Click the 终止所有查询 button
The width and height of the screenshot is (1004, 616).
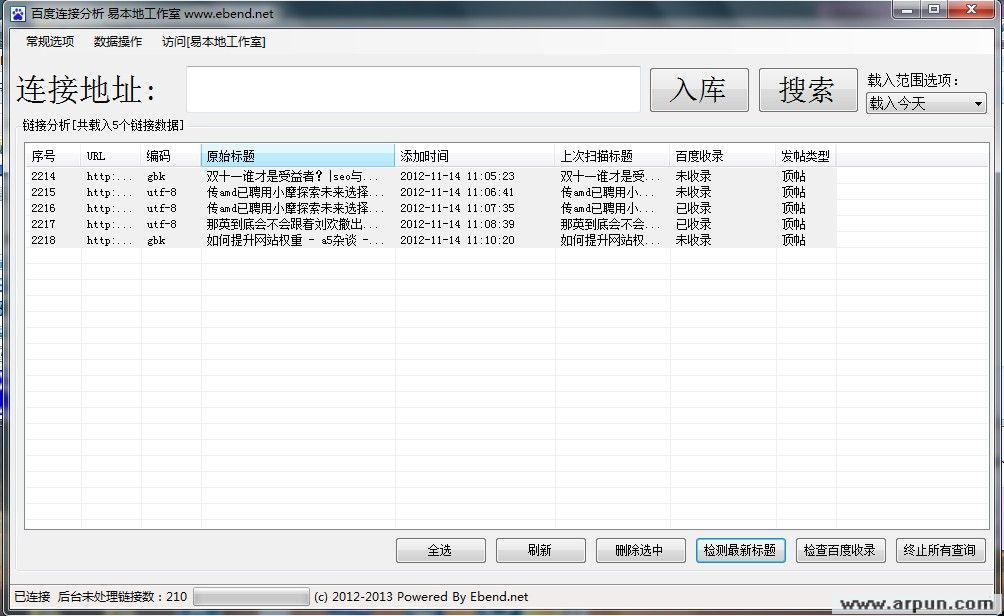(x=940, y=550)
